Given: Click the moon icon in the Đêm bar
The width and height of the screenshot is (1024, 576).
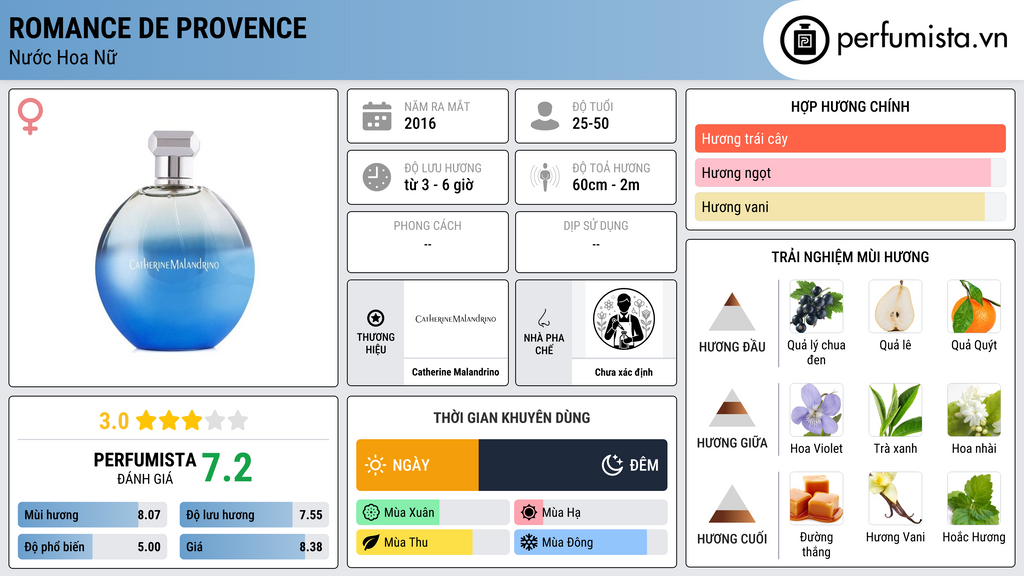Looking at the screenshot, I should 612,465.
